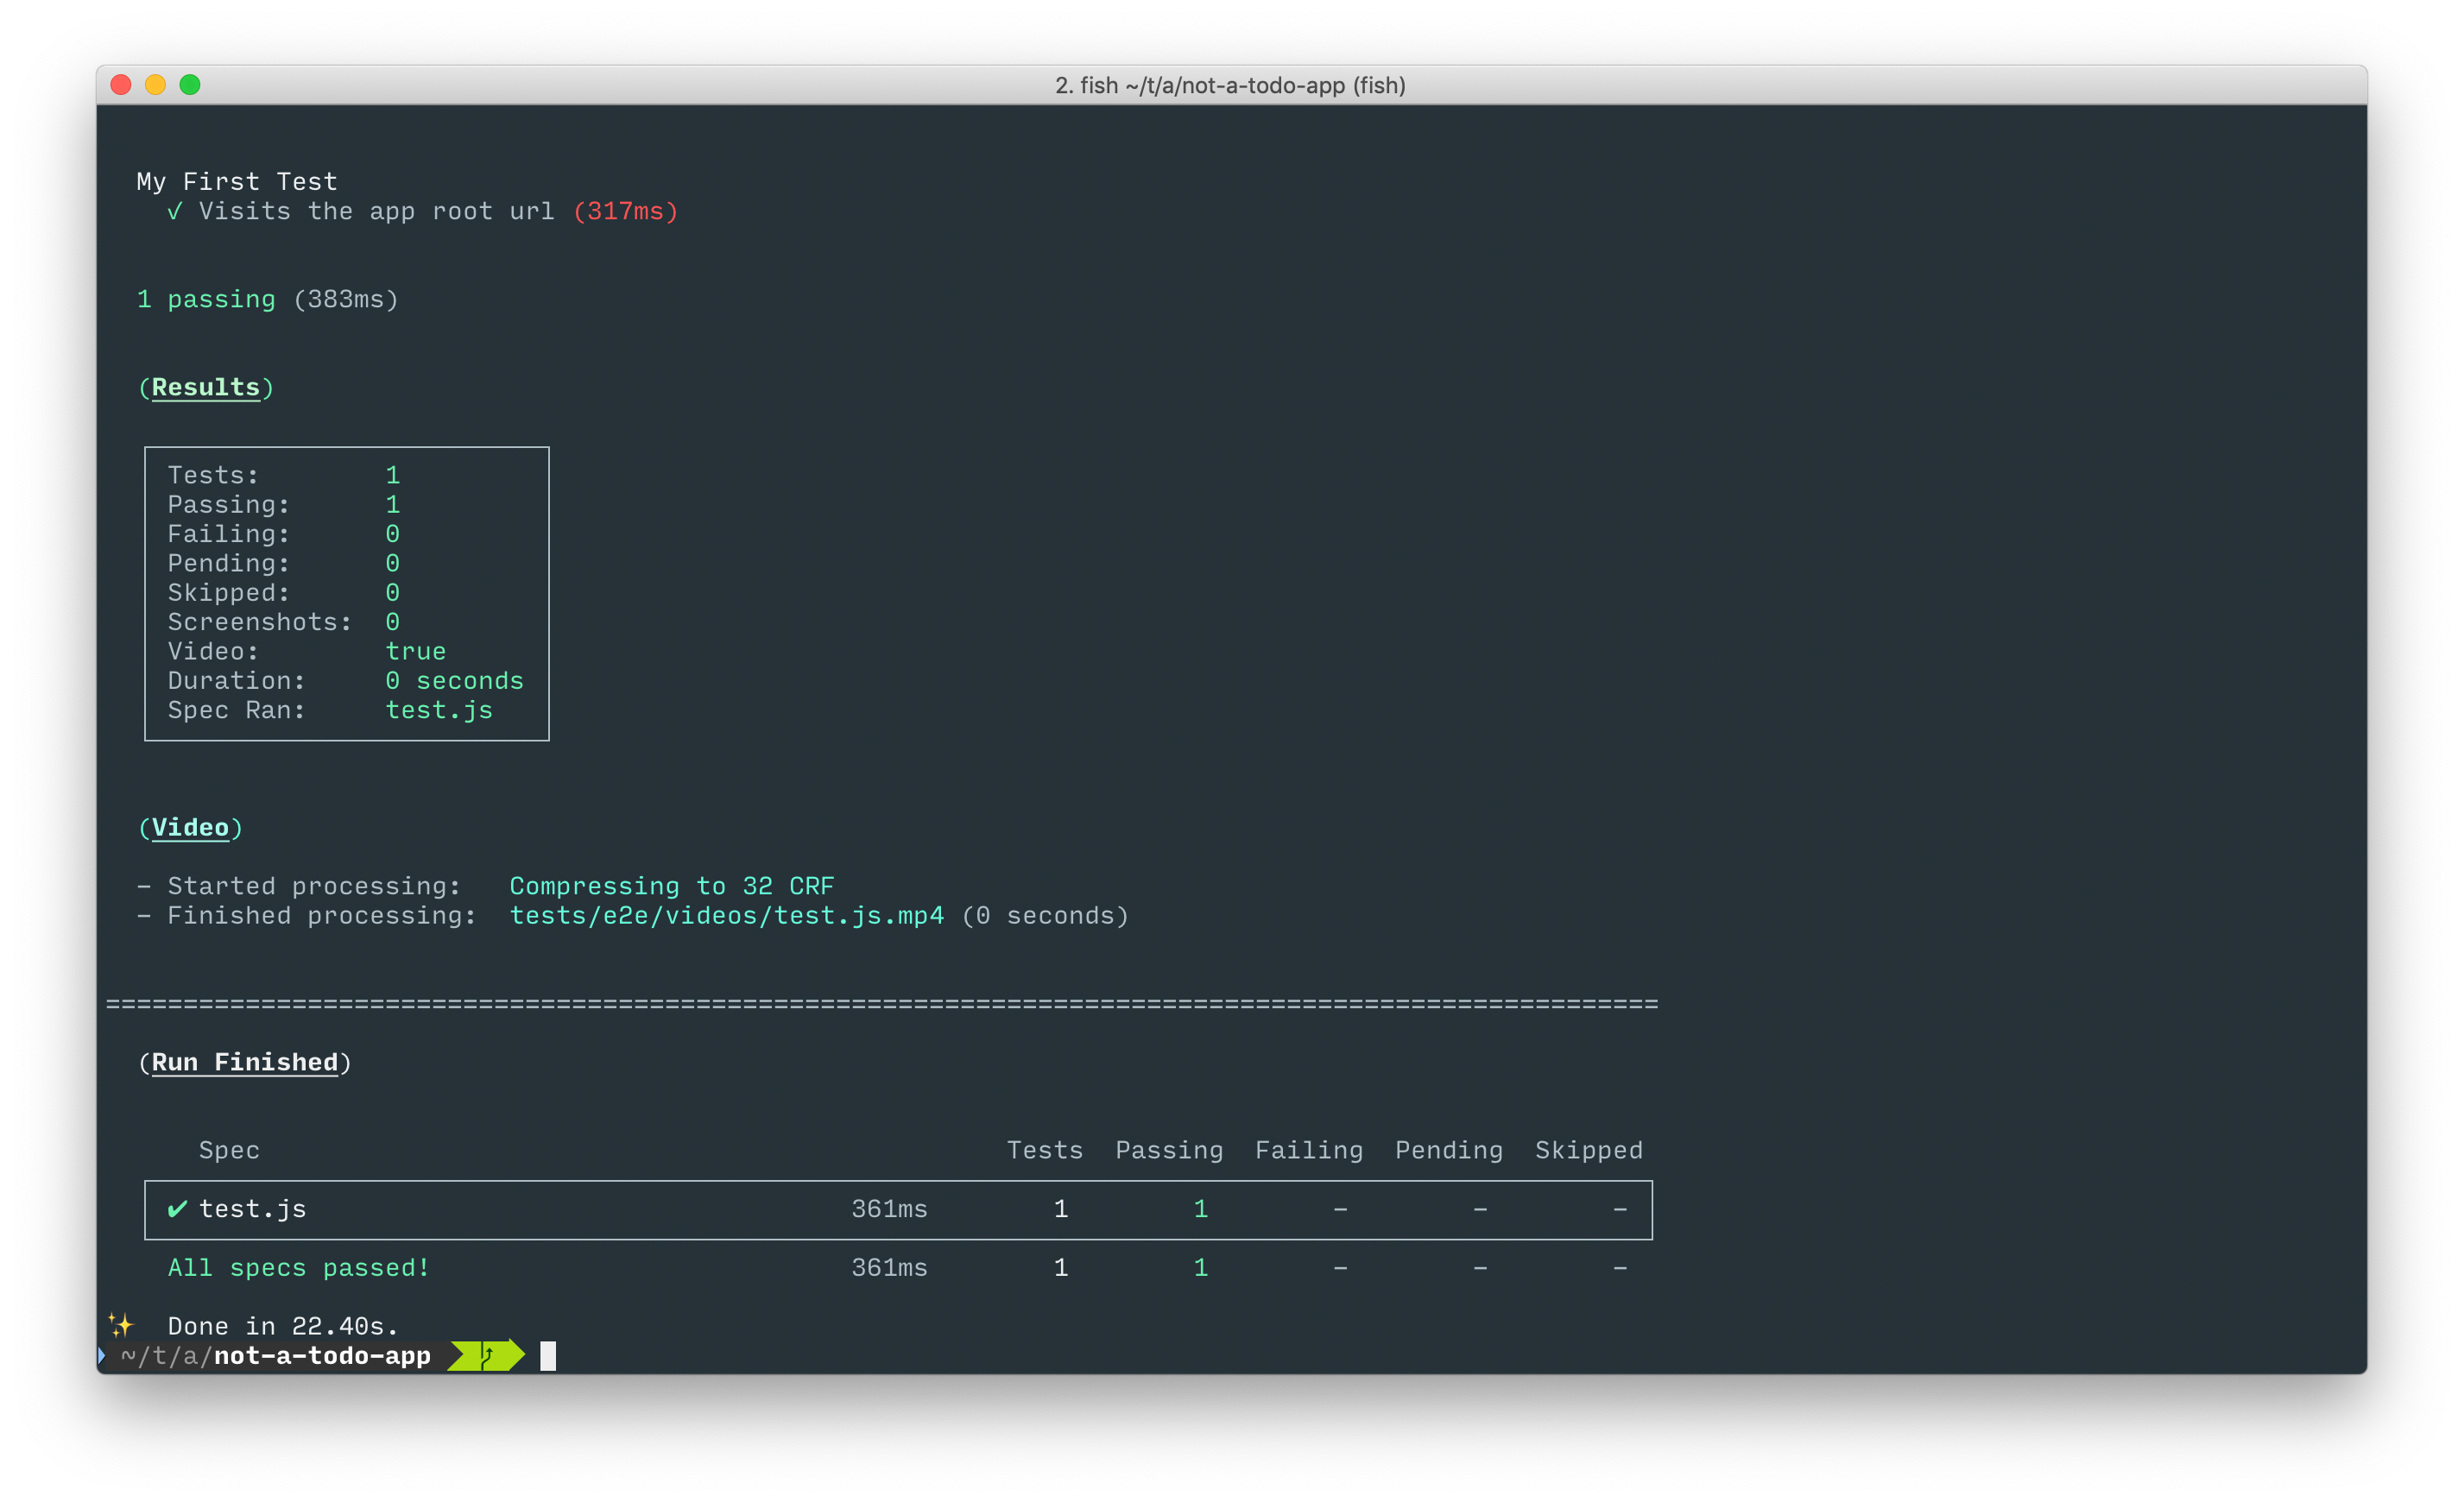The width and height of the screenshot is (2464, 1502).
Task: Click the checkmark before Visits the app
Action: click(x=175, y=211)
